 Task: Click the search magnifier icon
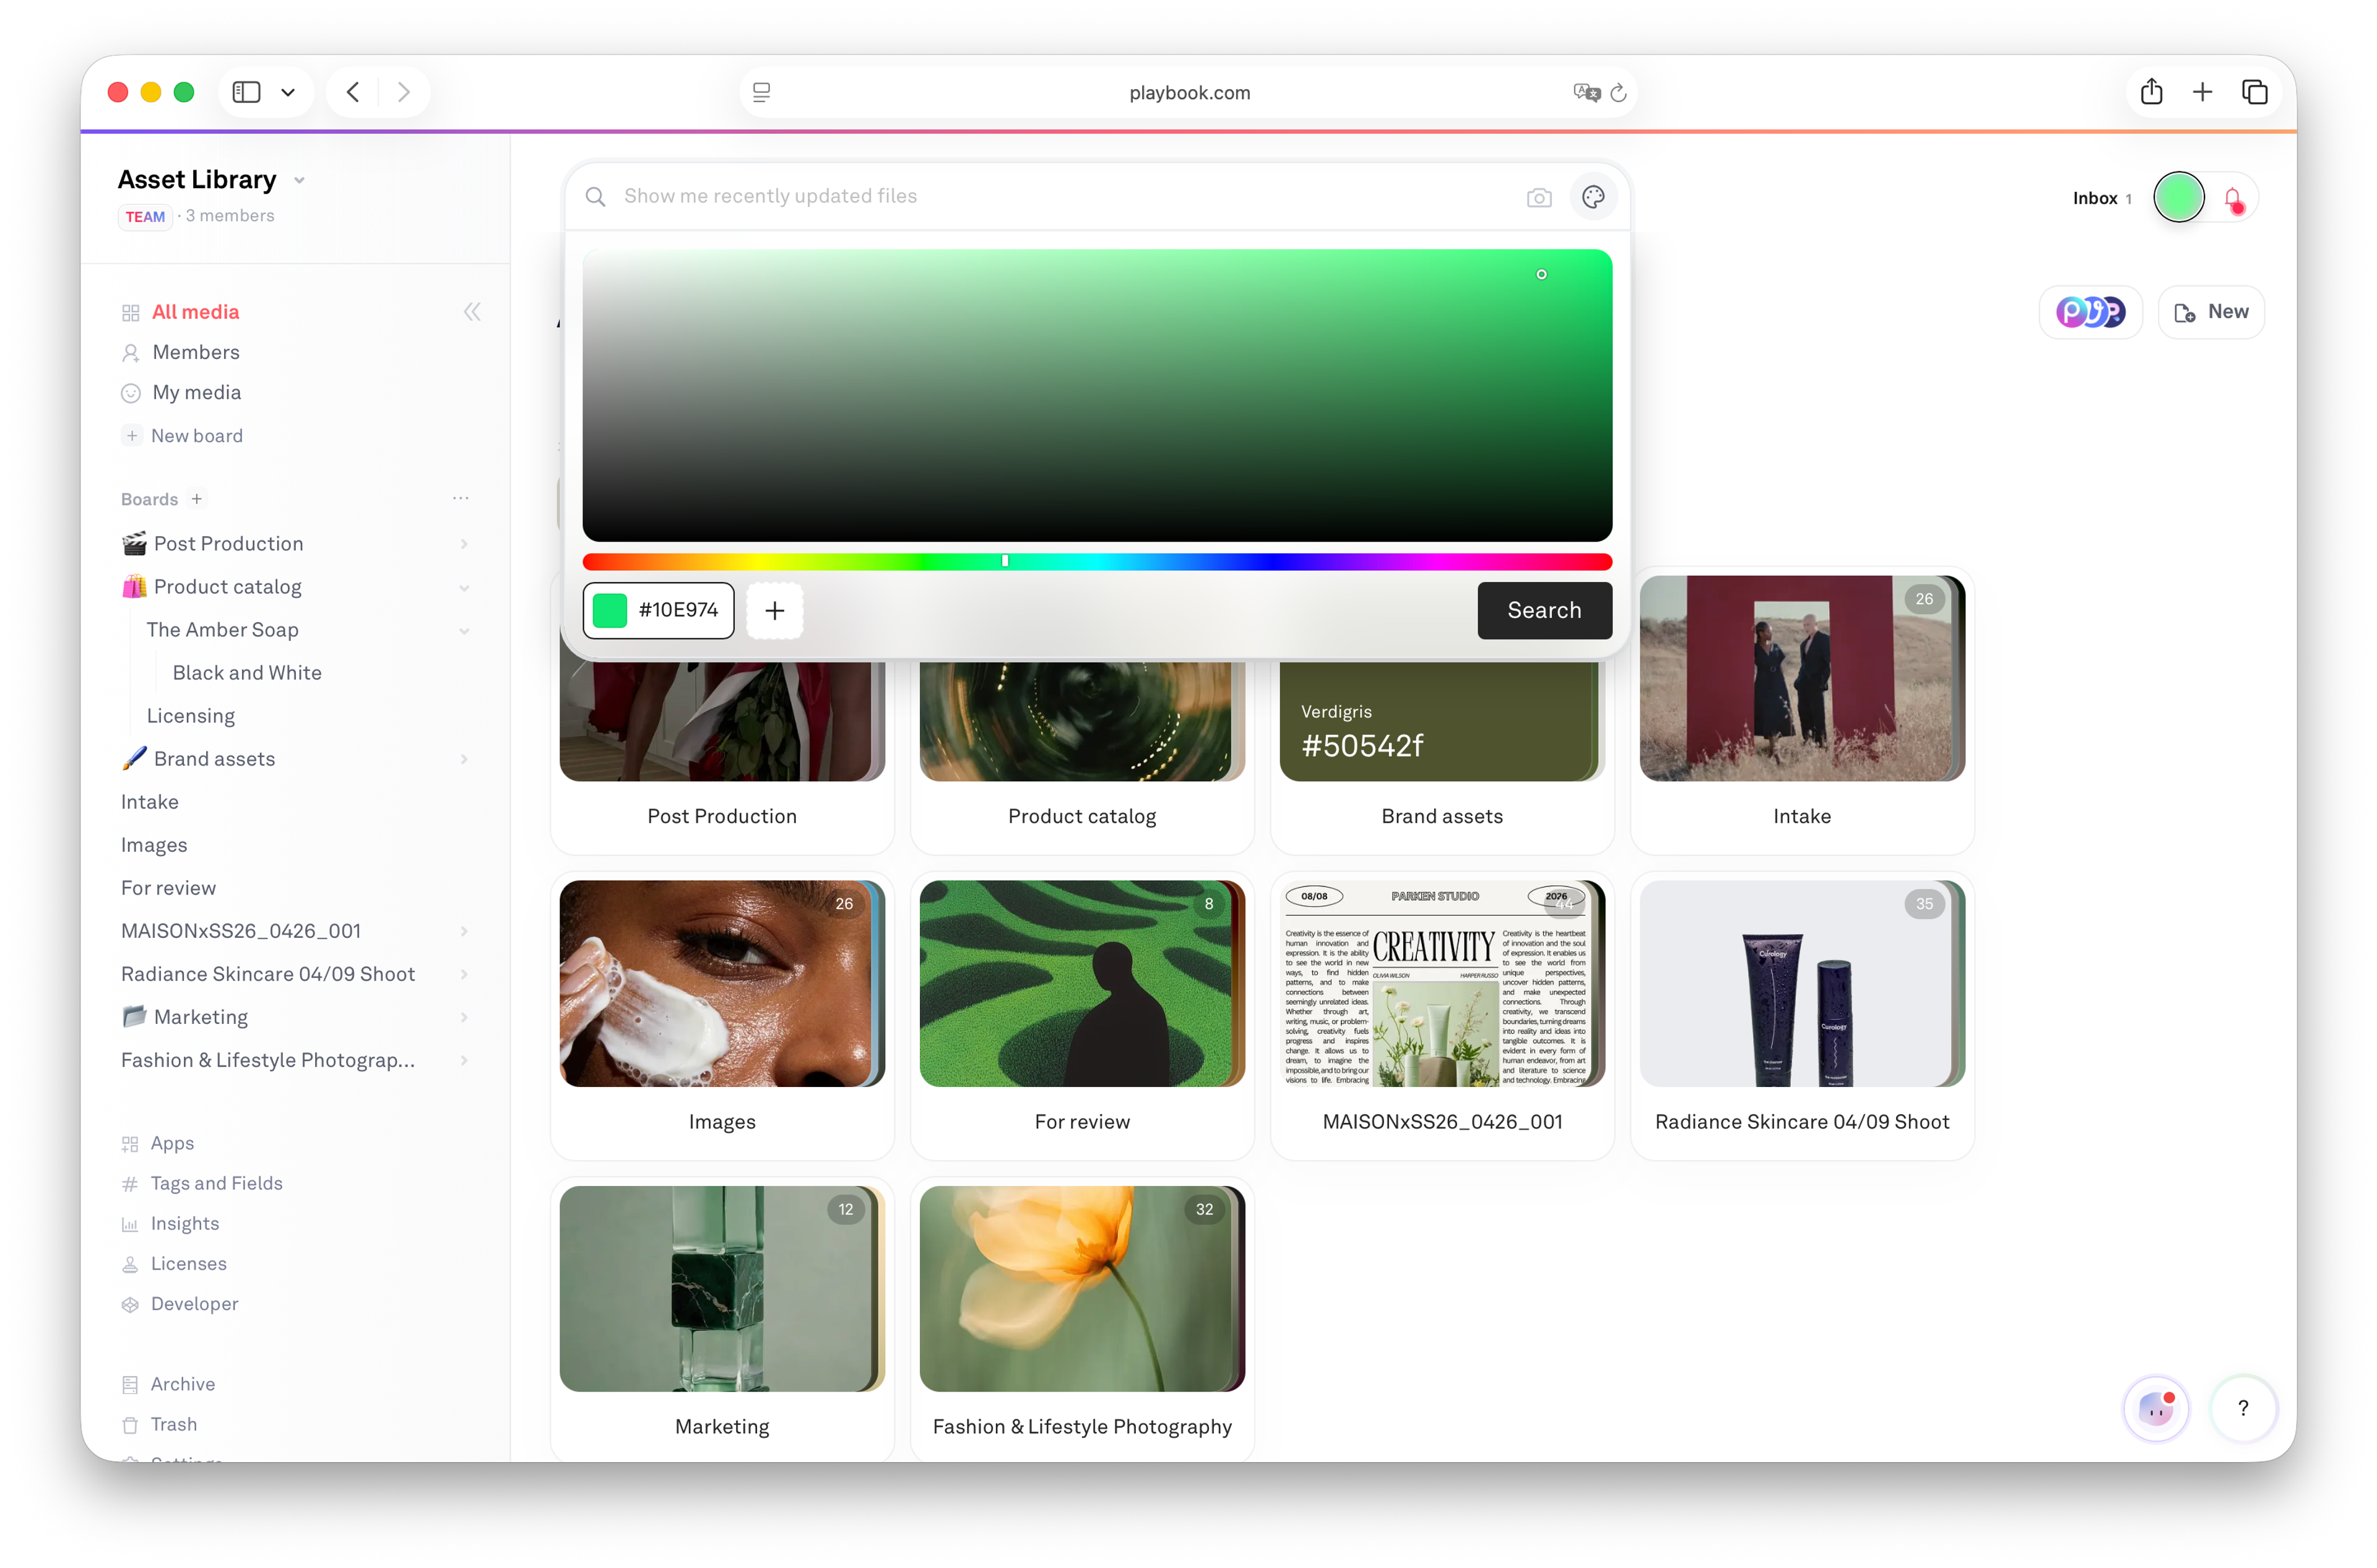coord(595,196)
